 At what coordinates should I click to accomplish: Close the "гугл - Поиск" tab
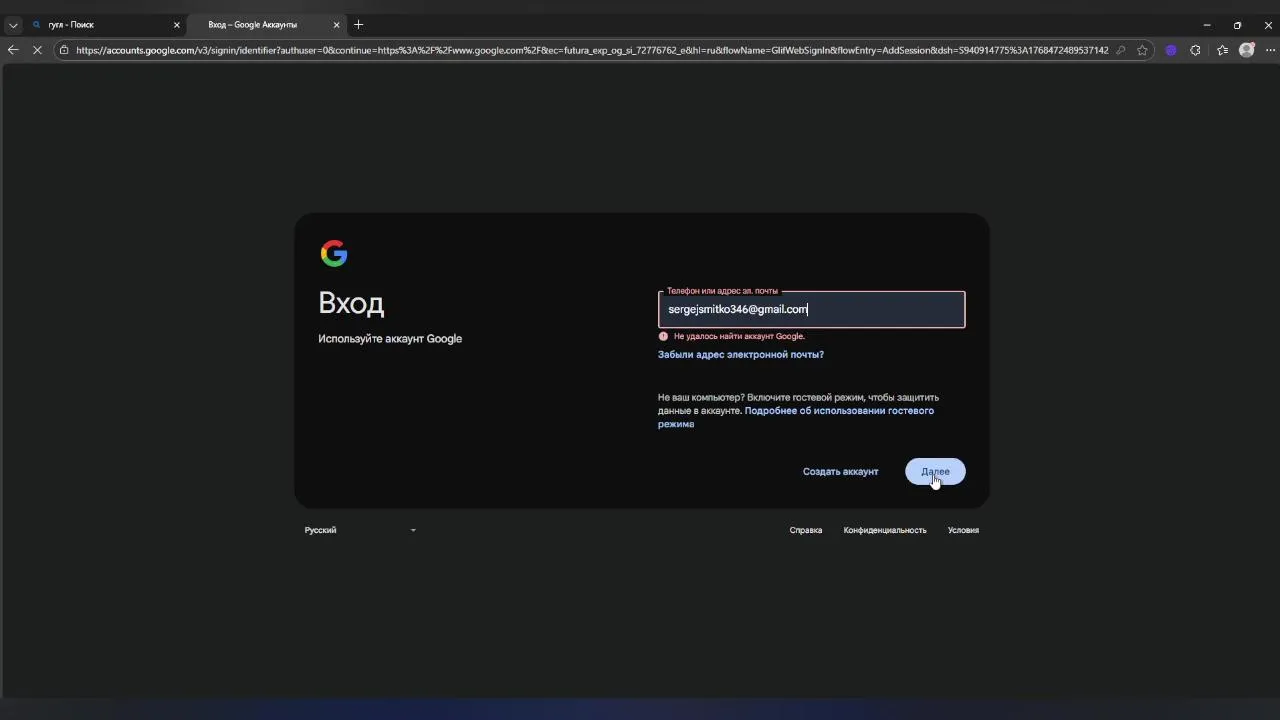[x=177, y=25]
